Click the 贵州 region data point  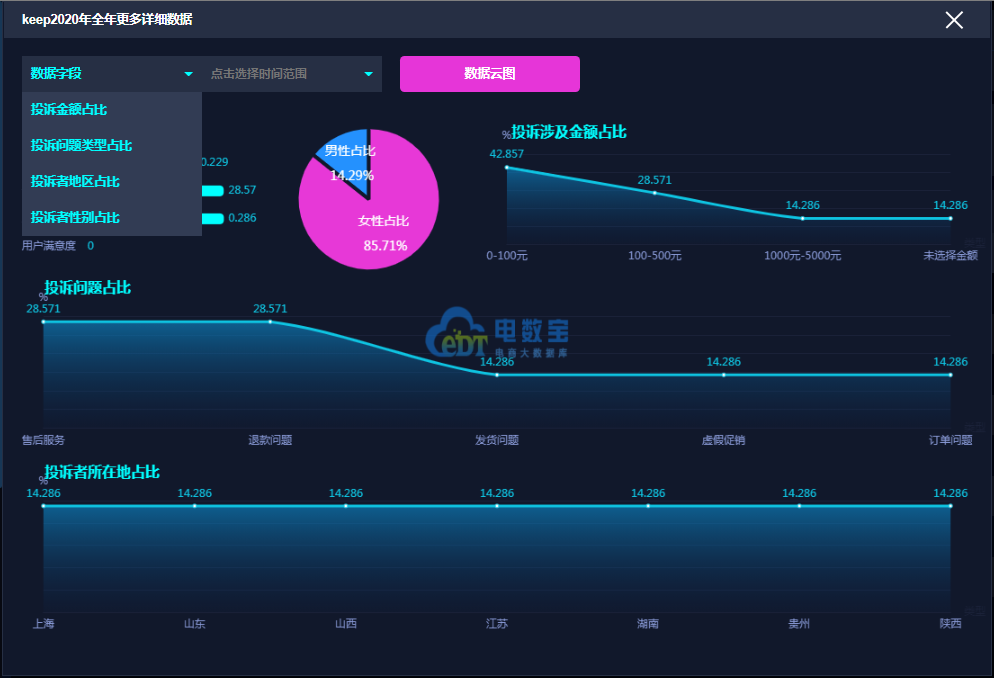(799, 506)
